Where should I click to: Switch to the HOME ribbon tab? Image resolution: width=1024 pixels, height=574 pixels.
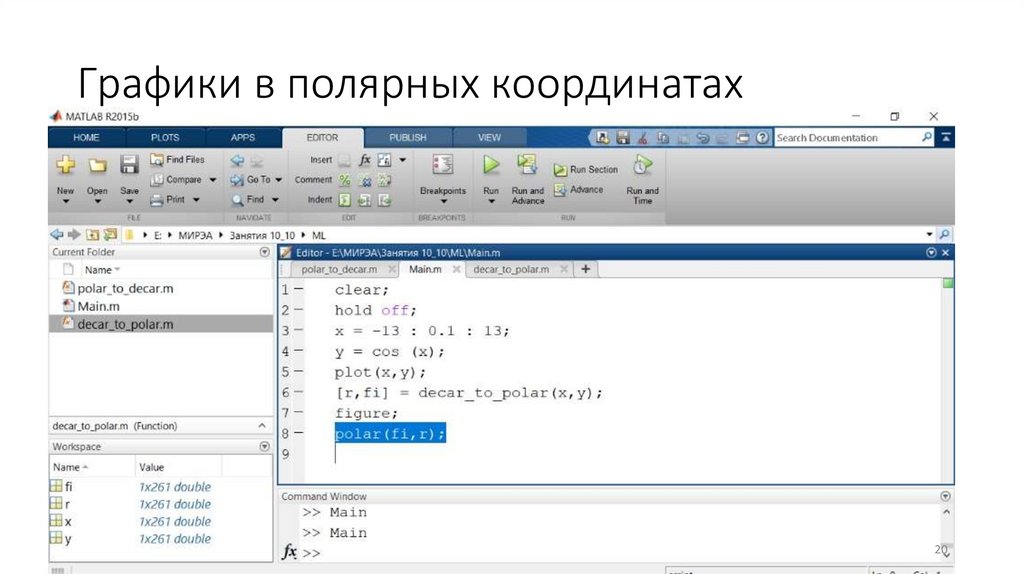pyautogui.click(x=86, y=138)
